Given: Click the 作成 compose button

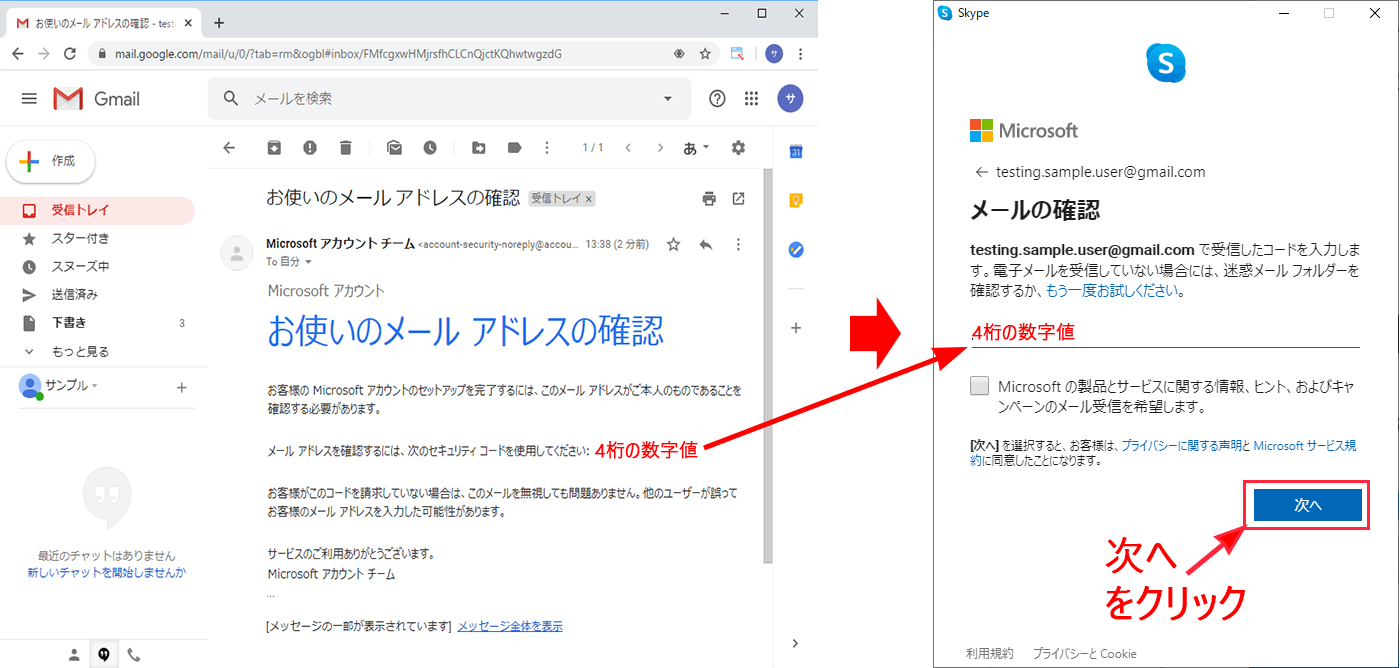Looking at the screenshot, I should coord(51,161).
